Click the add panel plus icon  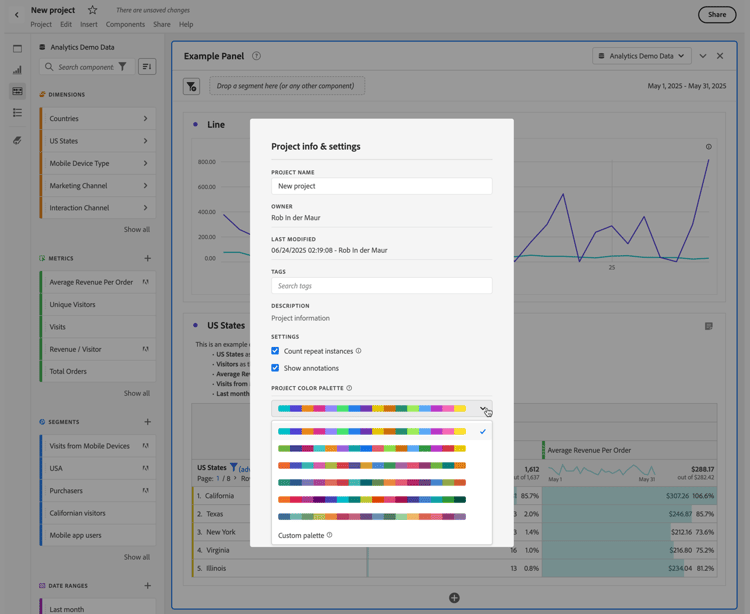[x=454, y=598]
